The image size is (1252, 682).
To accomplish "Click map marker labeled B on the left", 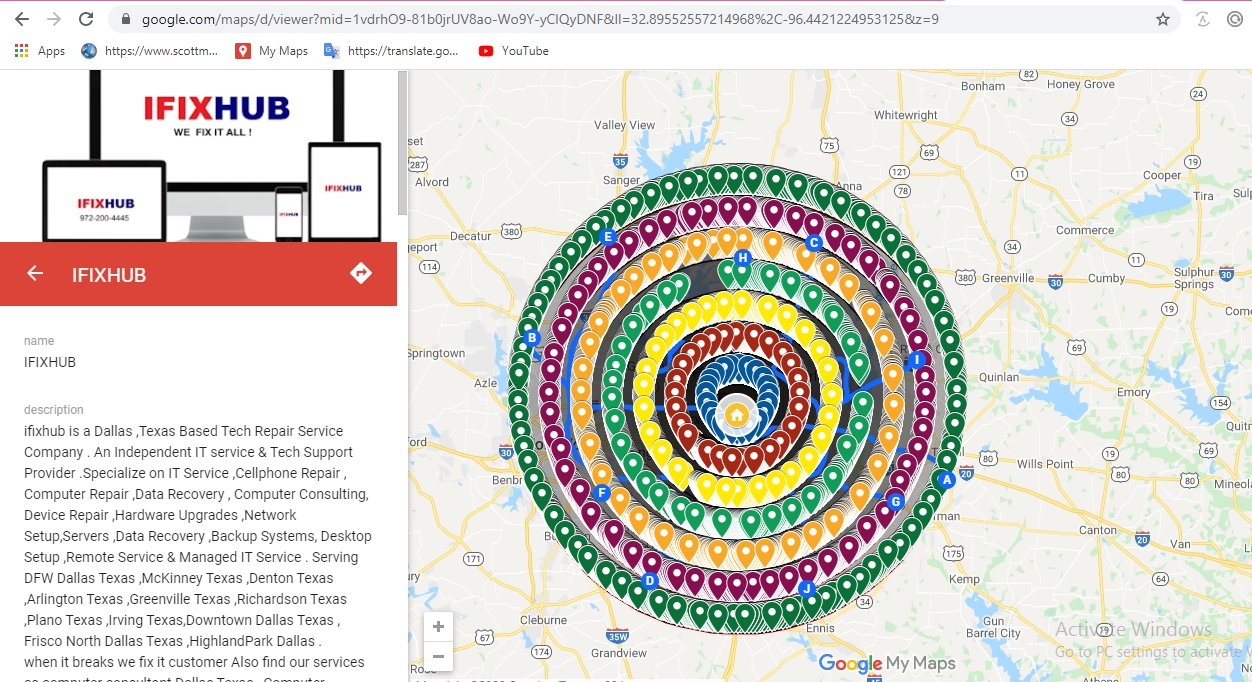I will (532, 338).
